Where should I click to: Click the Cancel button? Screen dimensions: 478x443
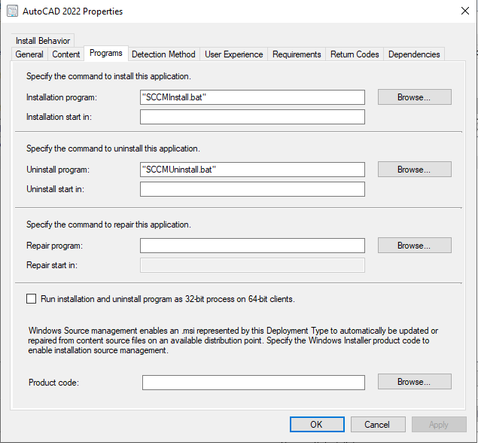tap(378, 424)
